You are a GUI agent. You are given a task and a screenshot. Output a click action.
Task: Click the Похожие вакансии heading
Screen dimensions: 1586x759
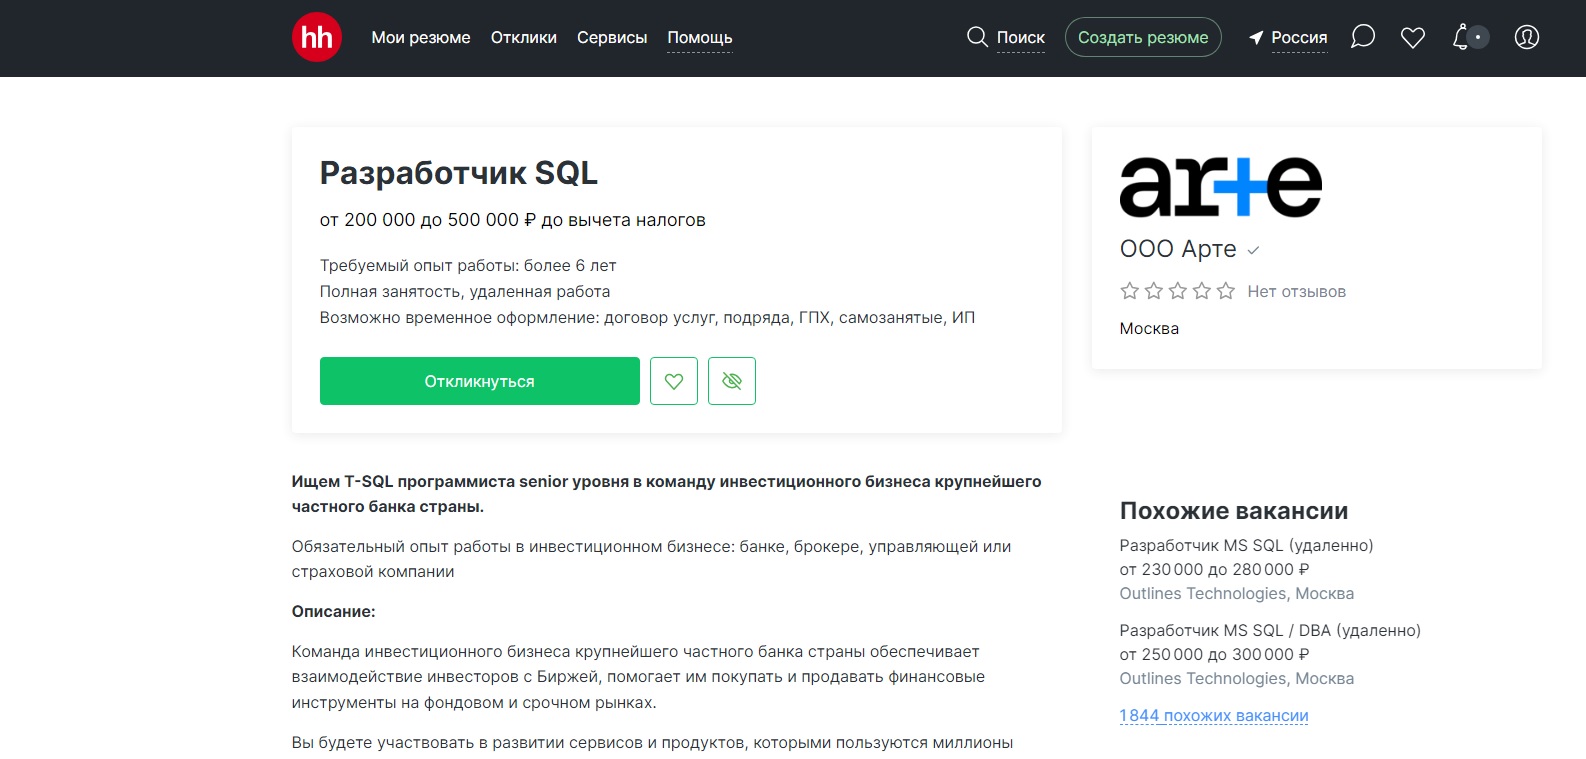pos(1234,511)
